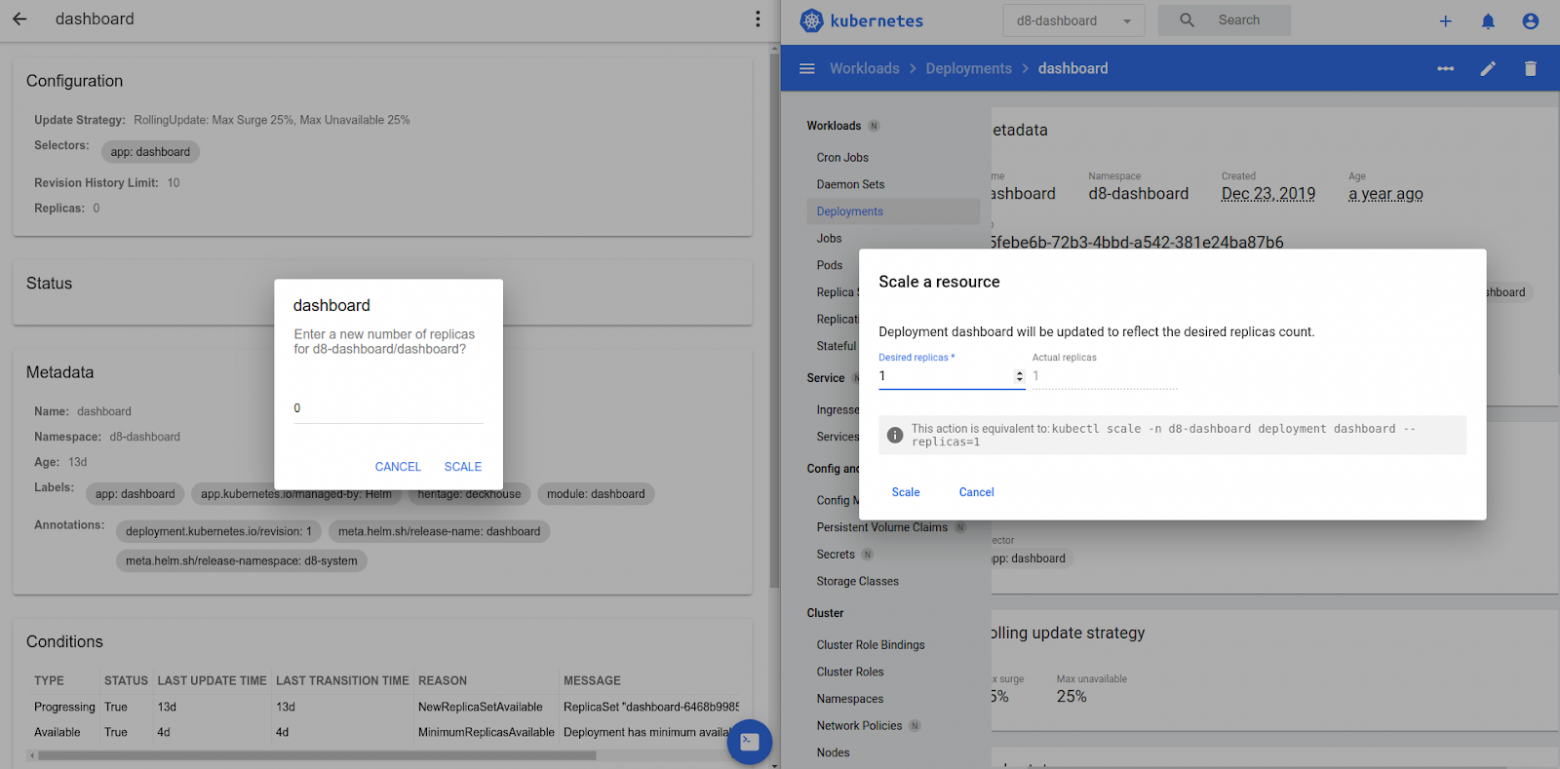Click the Desired replicas stepper arrows
This screenshot has width=1560, height=769.
(x=1019, y=376)
